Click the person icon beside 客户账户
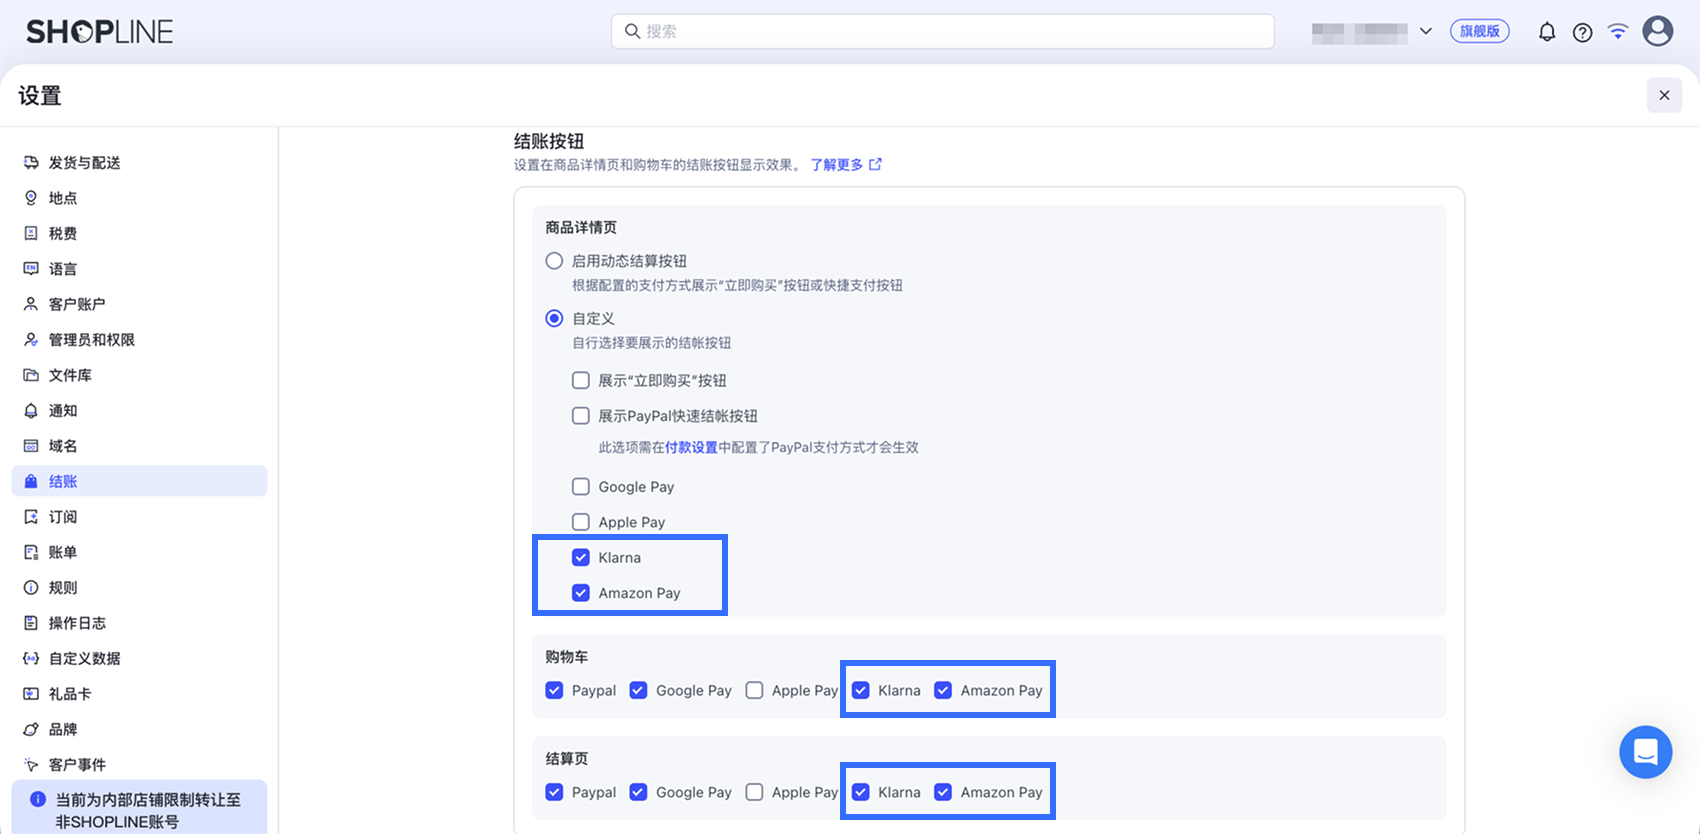Image resolution: width=1700 pixels, height=834 pixels. (x=31, y=304)
